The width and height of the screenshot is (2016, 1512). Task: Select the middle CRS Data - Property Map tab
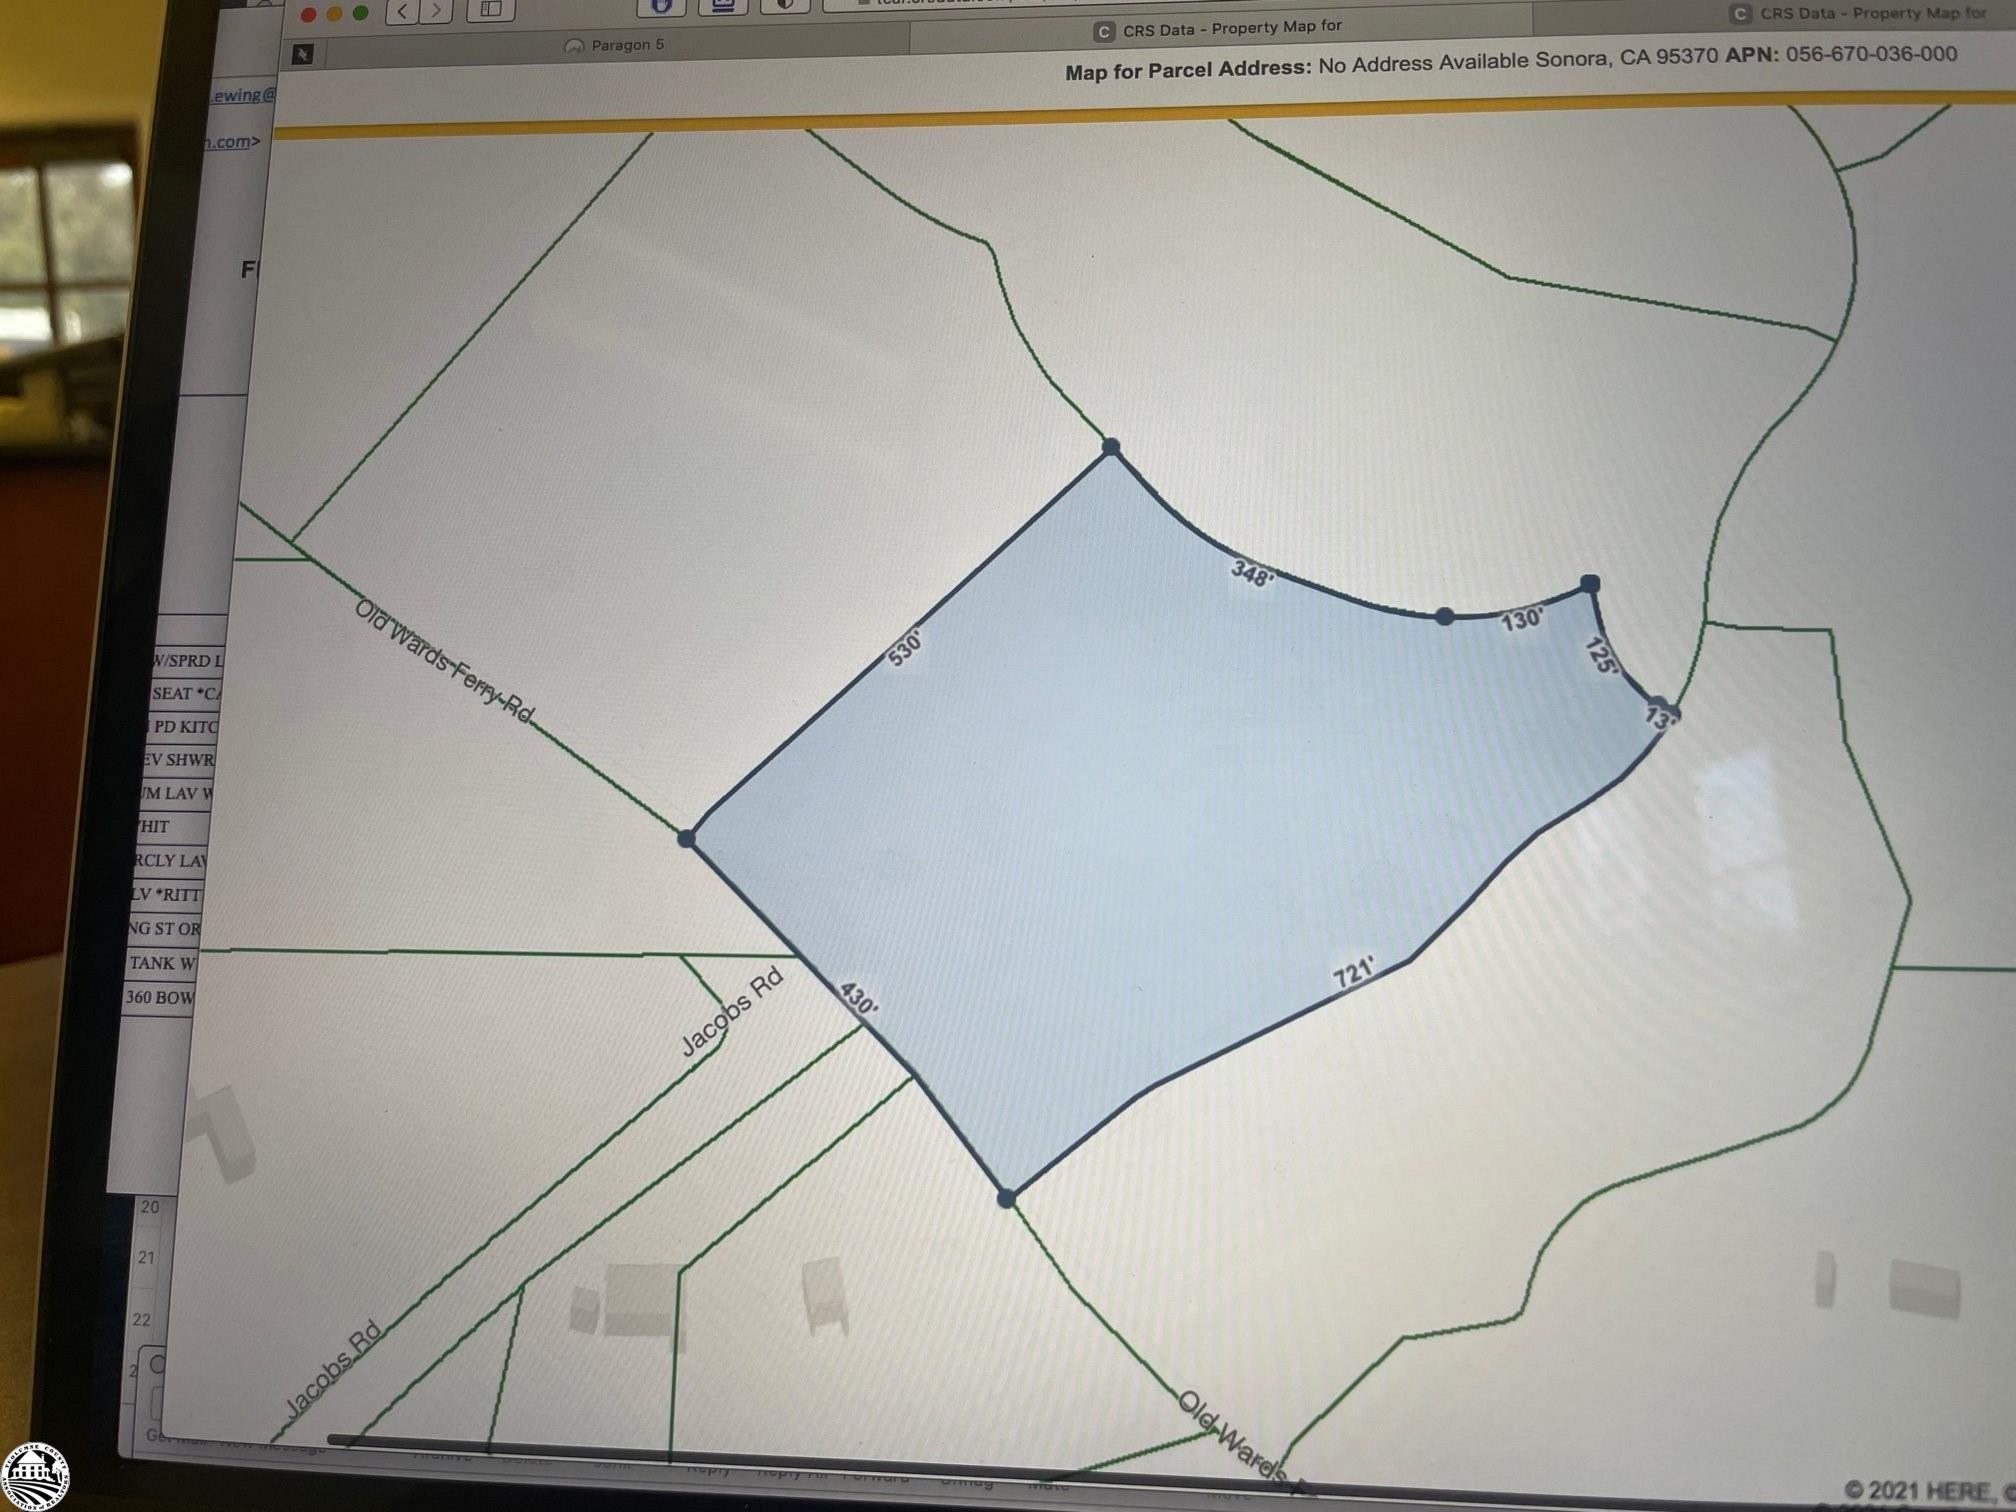coord(1218,29)
